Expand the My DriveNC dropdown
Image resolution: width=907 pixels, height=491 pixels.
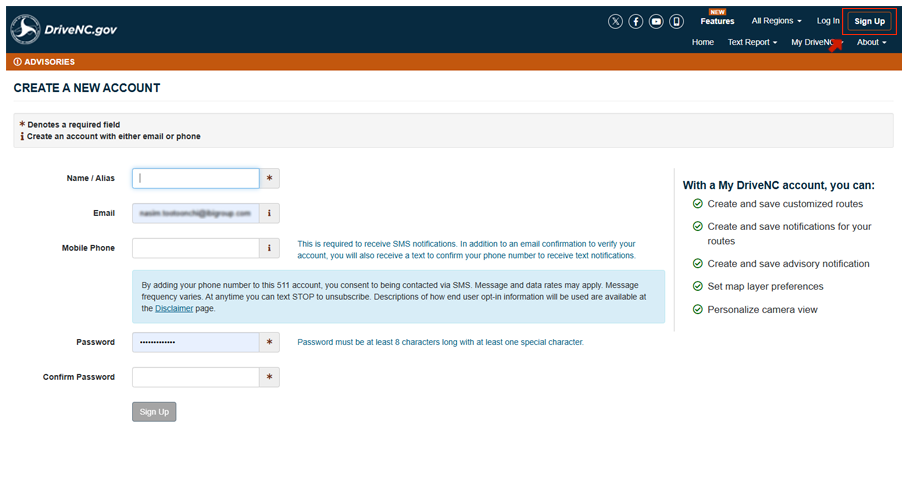tap(817, 42)
